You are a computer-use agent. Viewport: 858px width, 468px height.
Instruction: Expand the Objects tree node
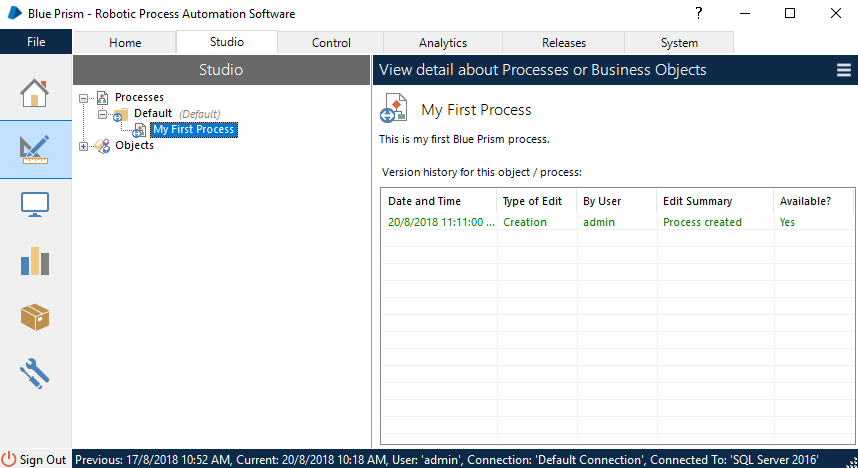pyautogui.click(x=84, y=146)
